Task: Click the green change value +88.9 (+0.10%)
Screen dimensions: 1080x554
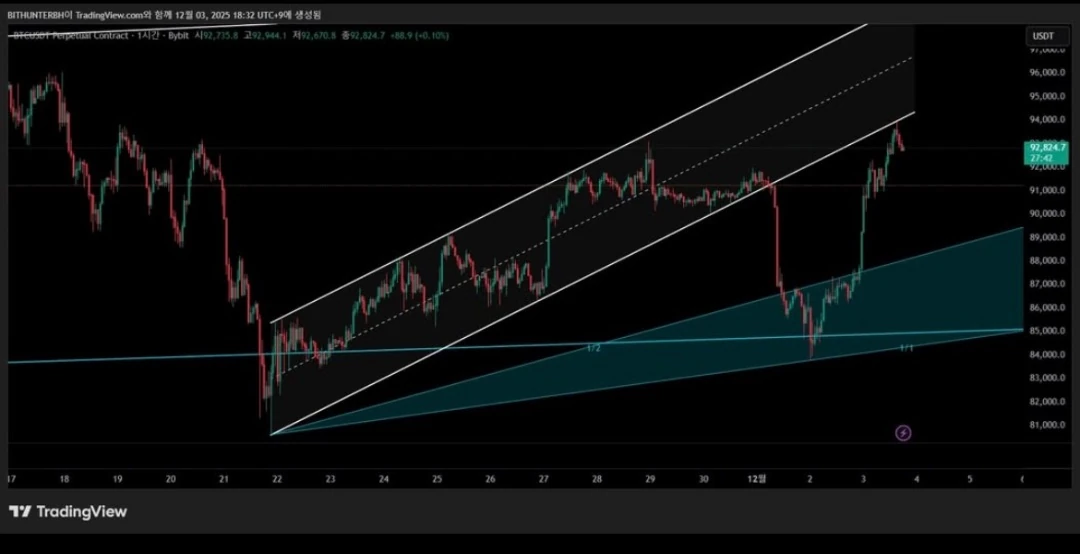Action: [418, 35]
